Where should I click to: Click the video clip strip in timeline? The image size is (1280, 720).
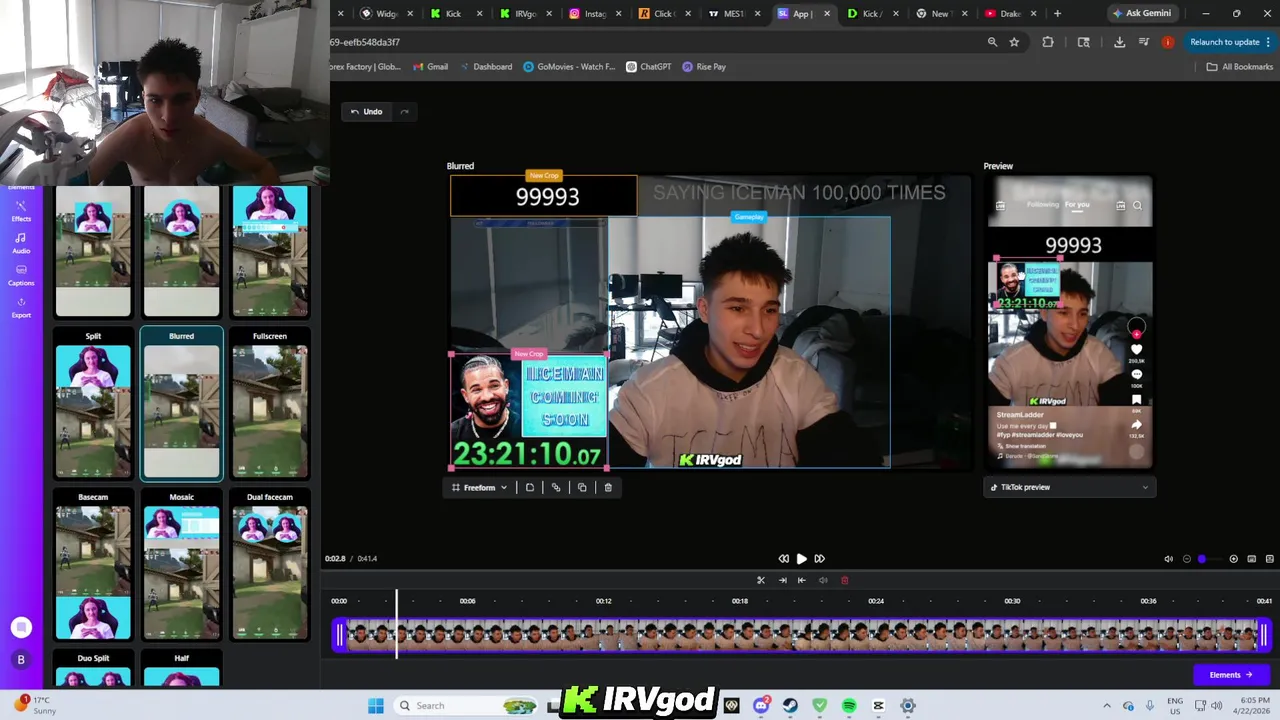click(x=801, y=635)
